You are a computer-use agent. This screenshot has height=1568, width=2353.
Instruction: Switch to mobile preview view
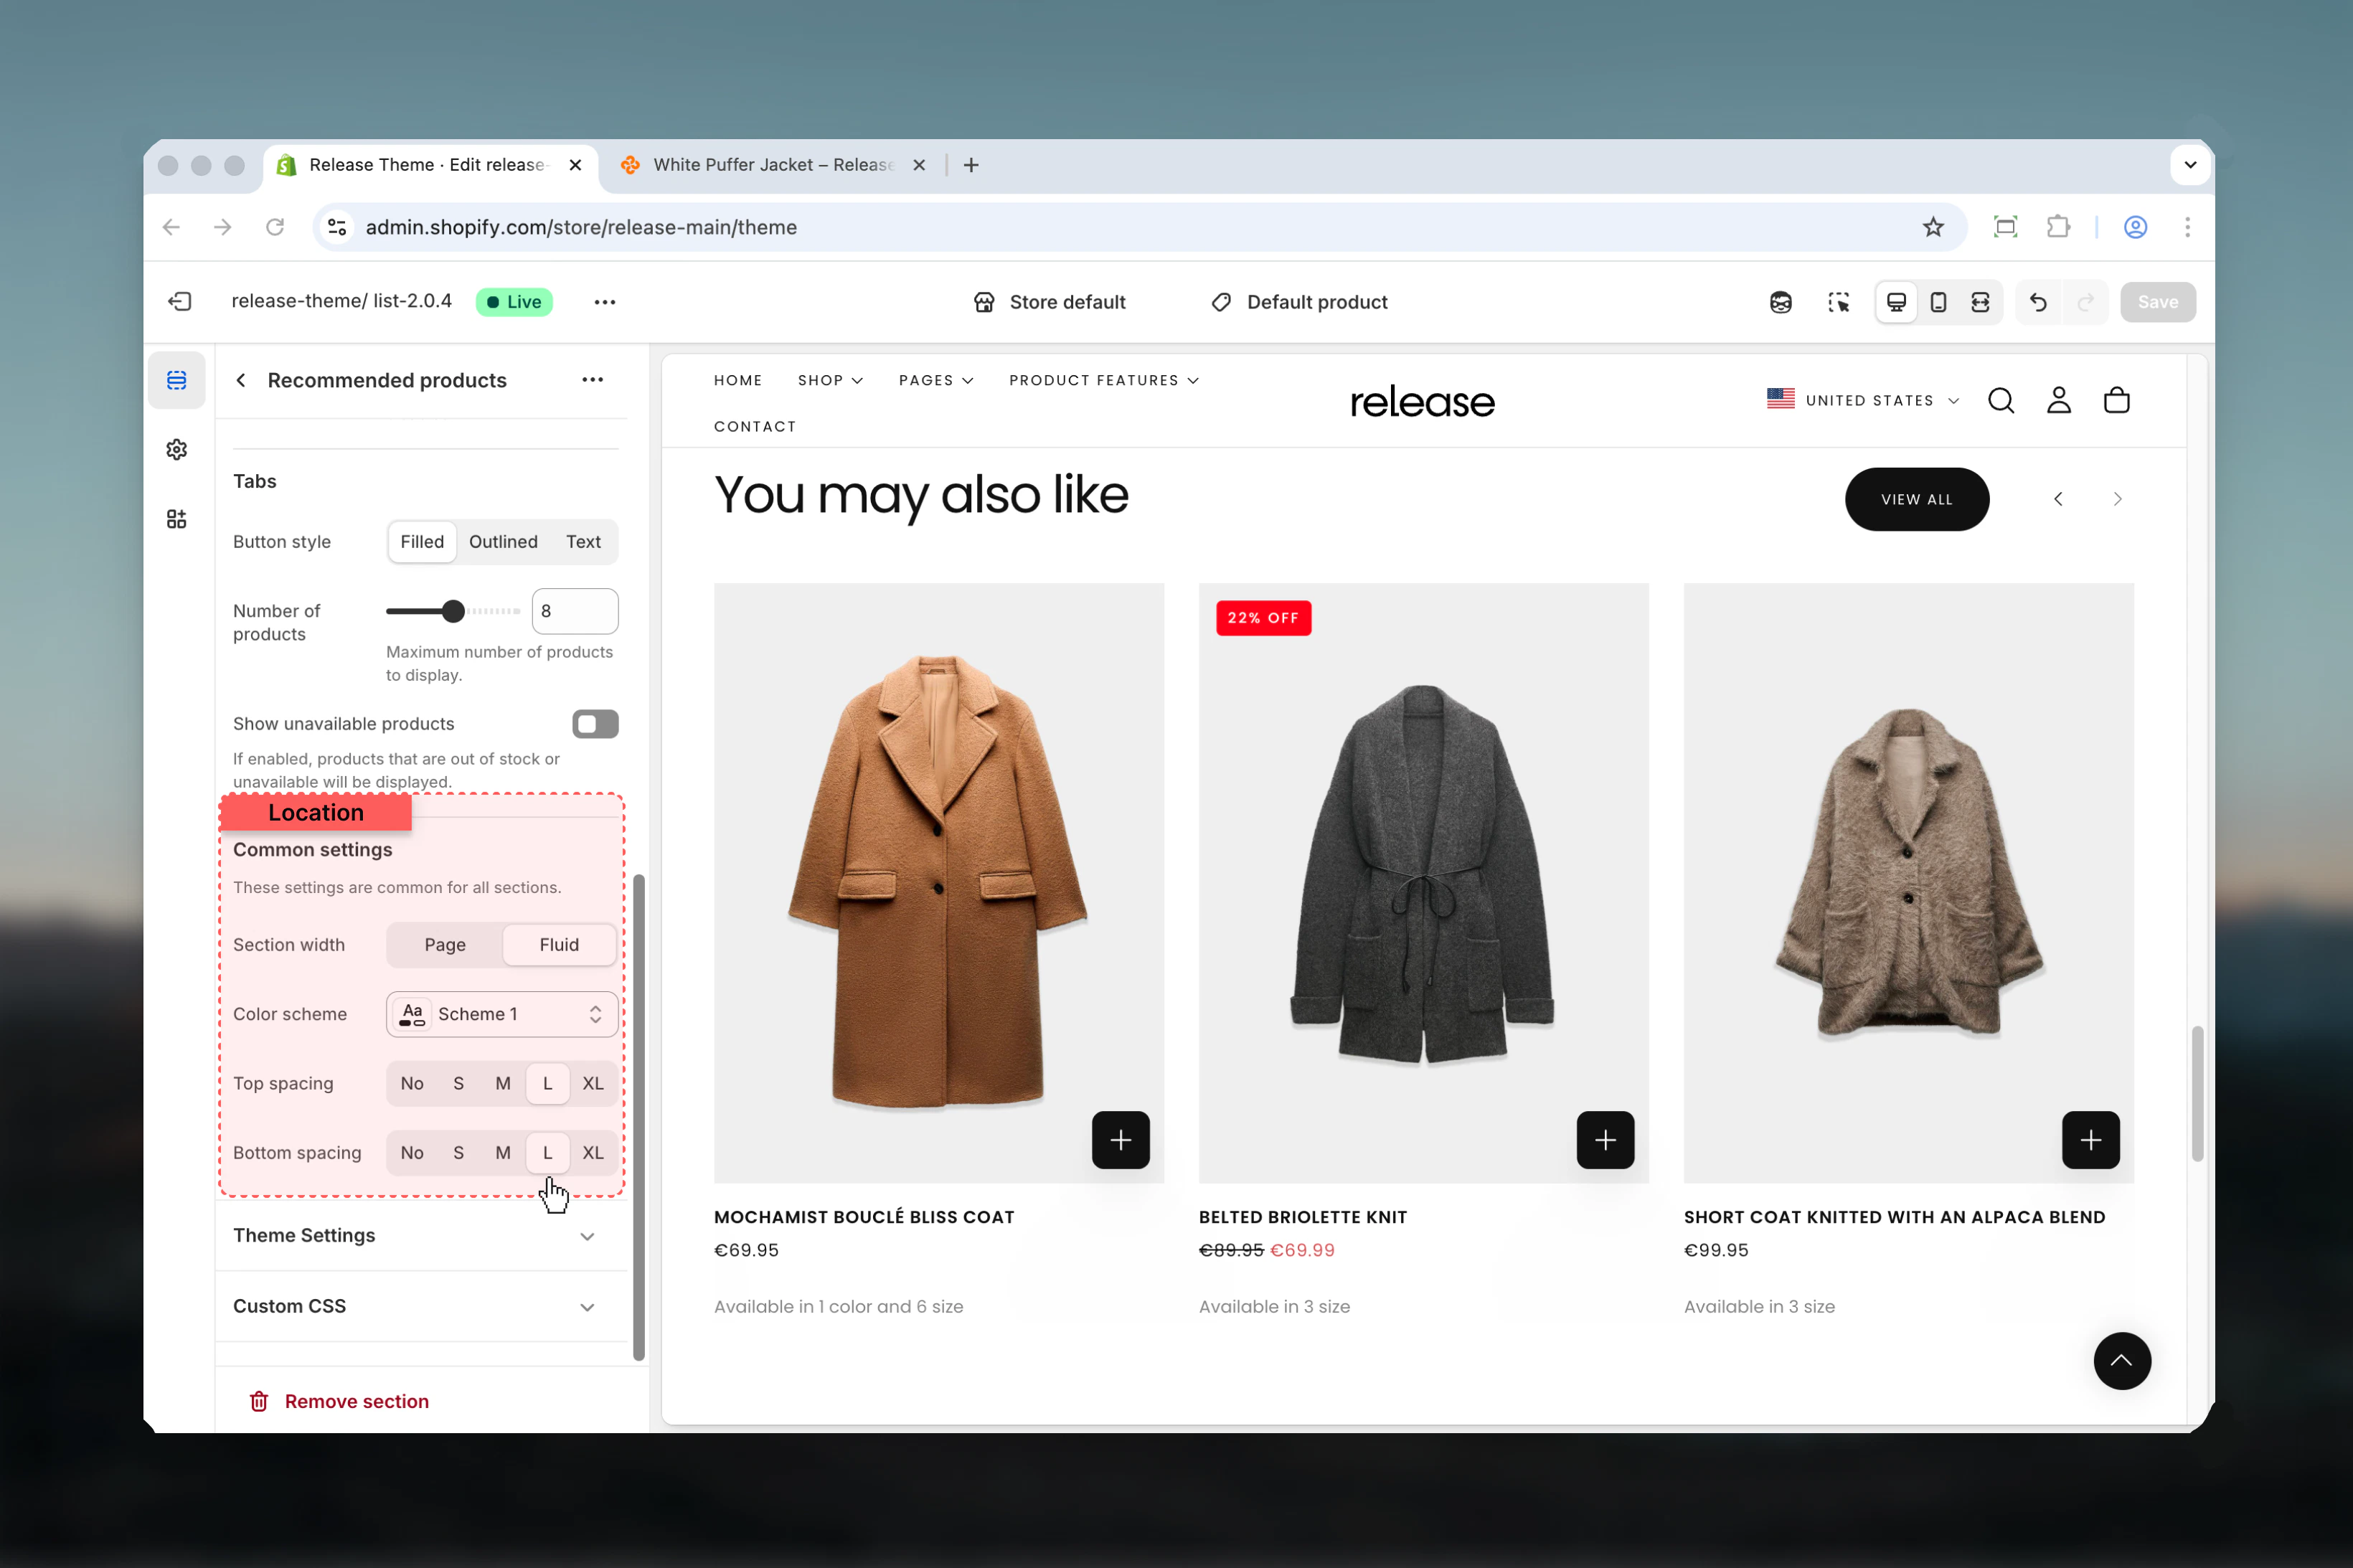point(1938,302)
